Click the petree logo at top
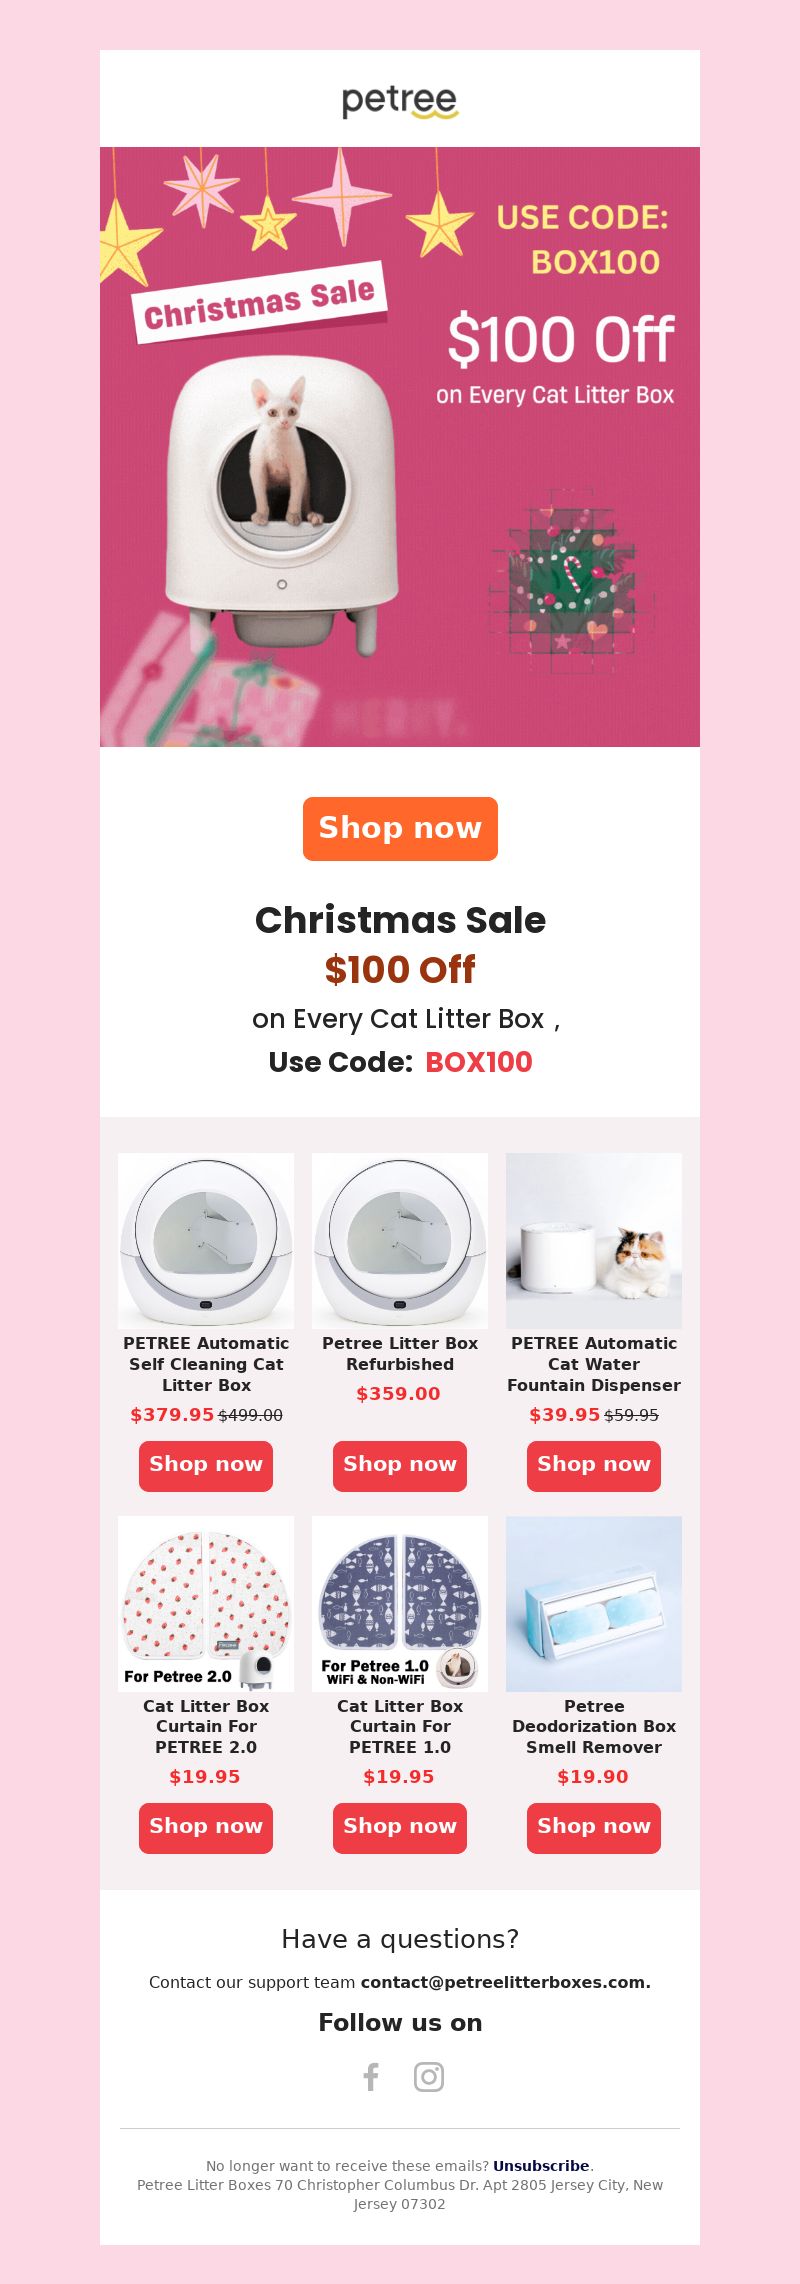The width and height of the screenshot is (800, 2284). (400, 101)
